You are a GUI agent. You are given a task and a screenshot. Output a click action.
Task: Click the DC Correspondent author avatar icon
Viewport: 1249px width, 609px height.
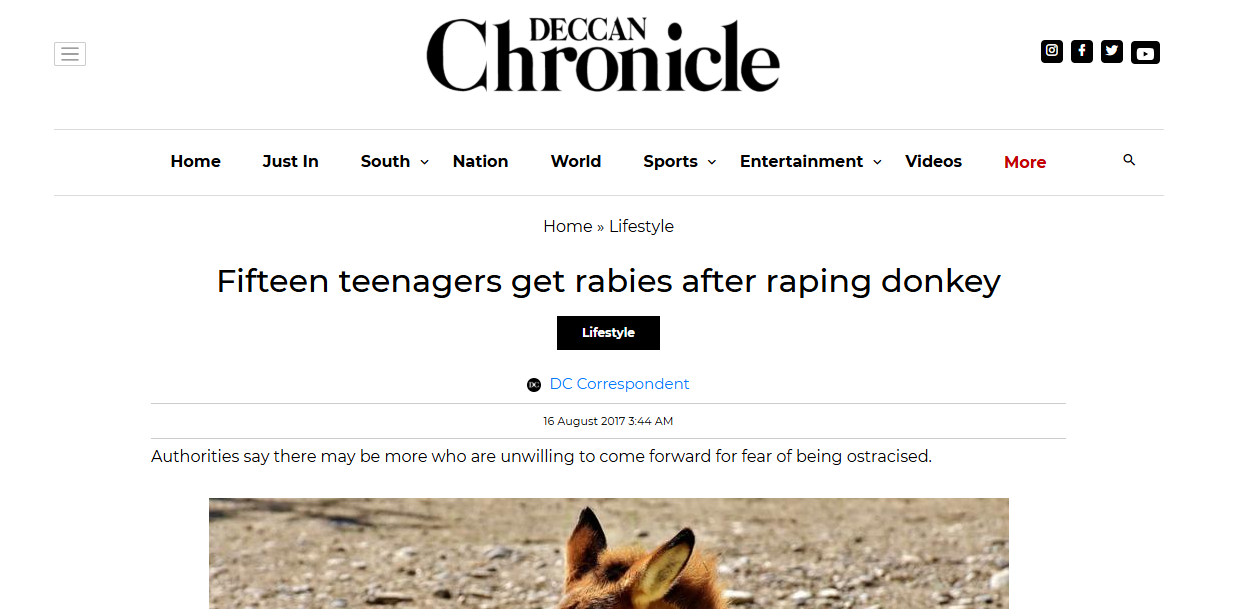point(534,385)
